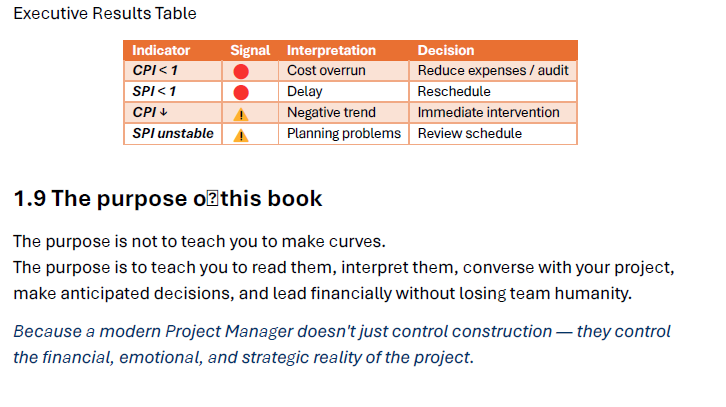Click the Decision header cell
The height and width of the screenshot is (407, 726).
[493, 50]
